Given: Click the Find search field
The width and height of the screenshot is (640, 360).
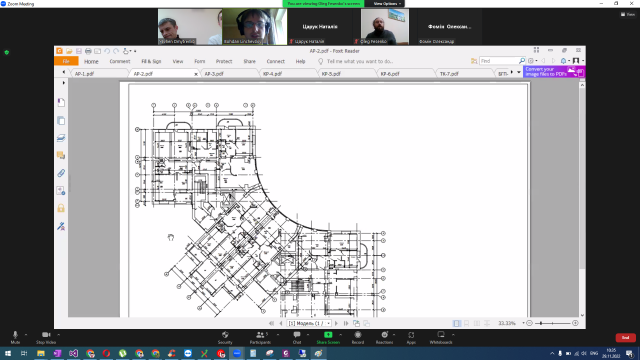Looking at the screenshot, I should (x=499, y=61).
